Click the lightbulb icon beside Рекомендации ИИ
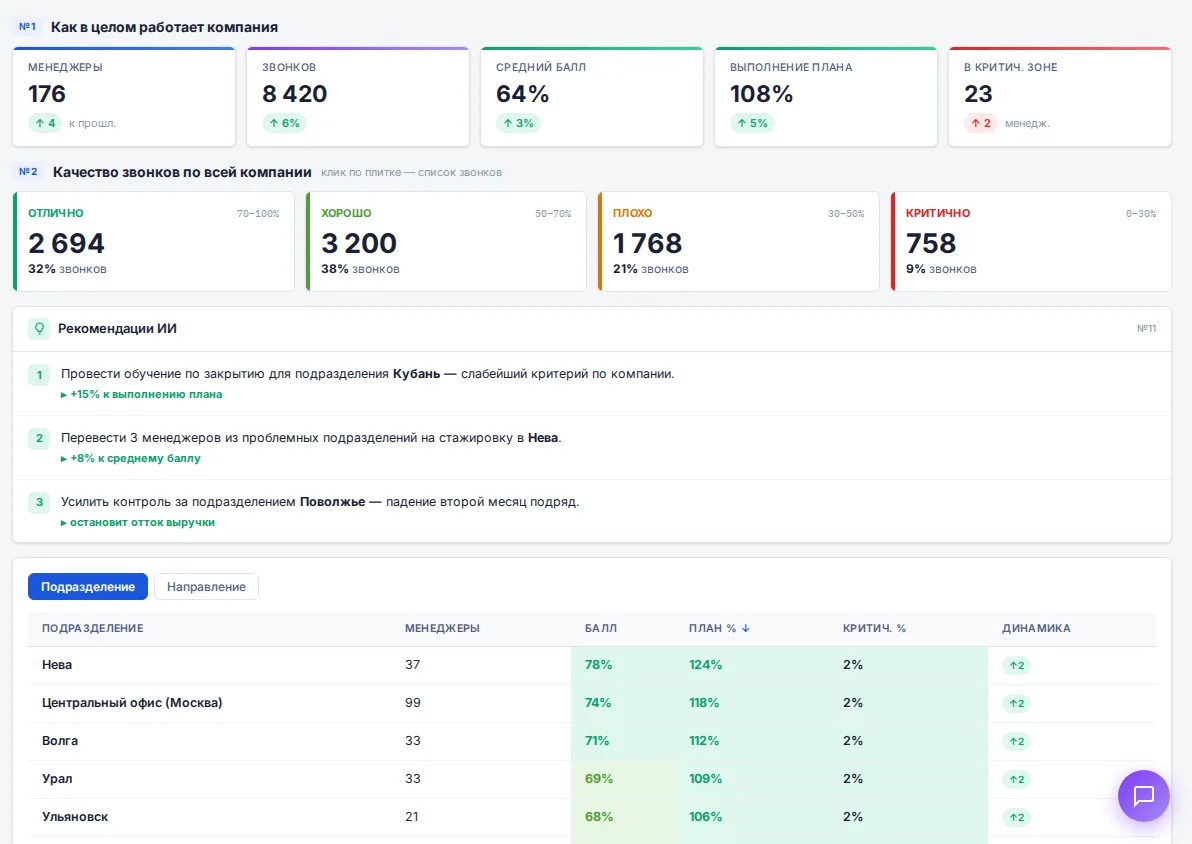 click(x=40, y=328)
